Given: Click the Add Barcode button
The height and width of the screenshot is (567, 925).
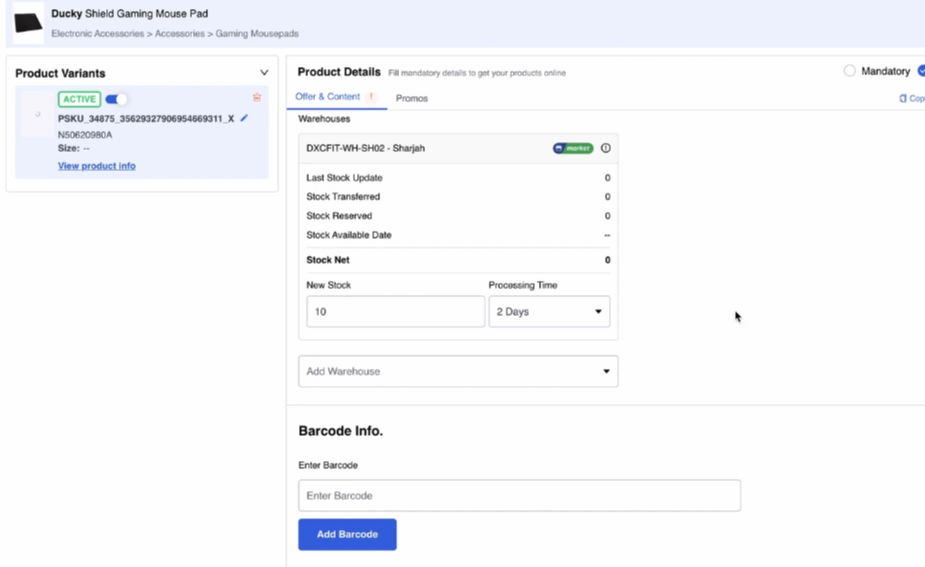Looking at the screenshot, I should click(x=347, y=535).
